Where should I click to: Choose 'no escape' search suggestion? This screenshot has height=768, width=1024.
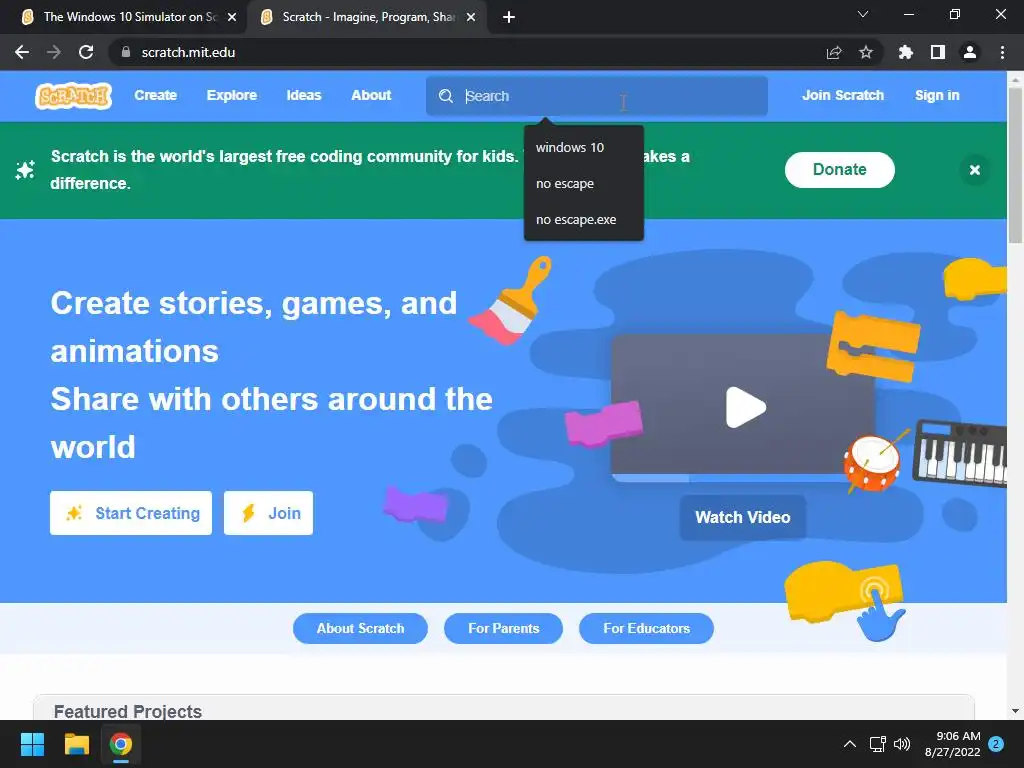click(x=584, y=184)
